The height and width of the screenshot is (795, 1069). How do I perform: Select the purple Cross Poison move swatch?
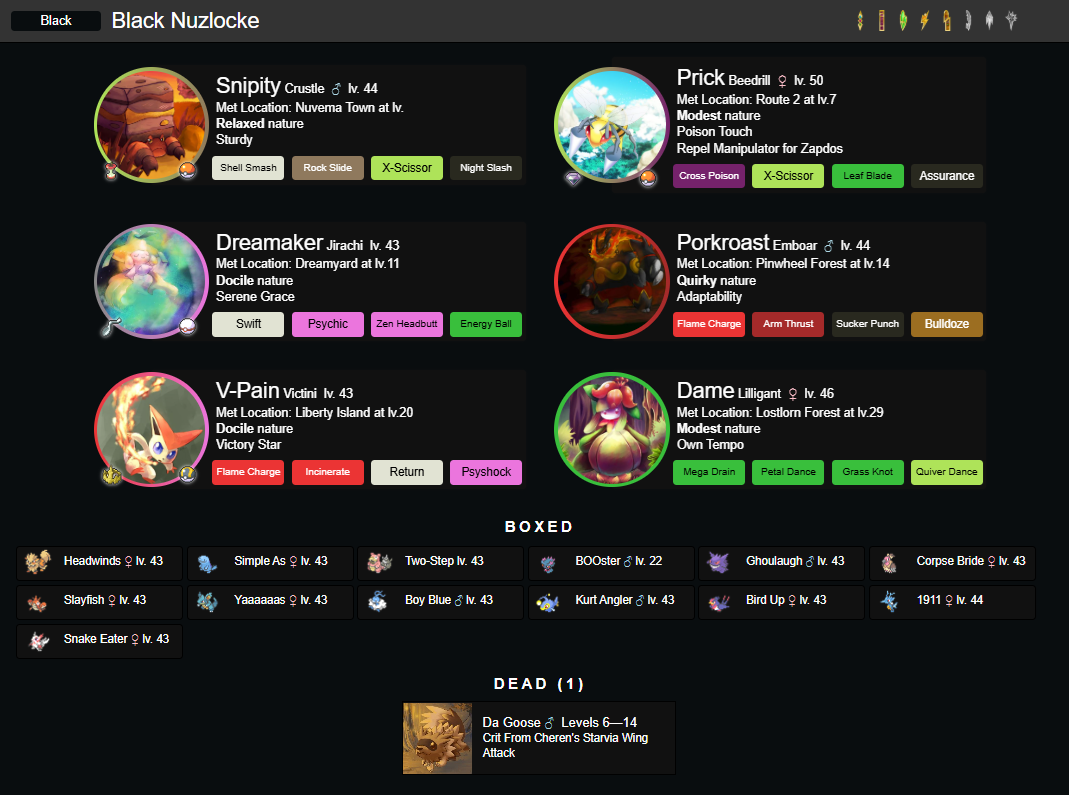pyautogui.click(x=709, y=176)
